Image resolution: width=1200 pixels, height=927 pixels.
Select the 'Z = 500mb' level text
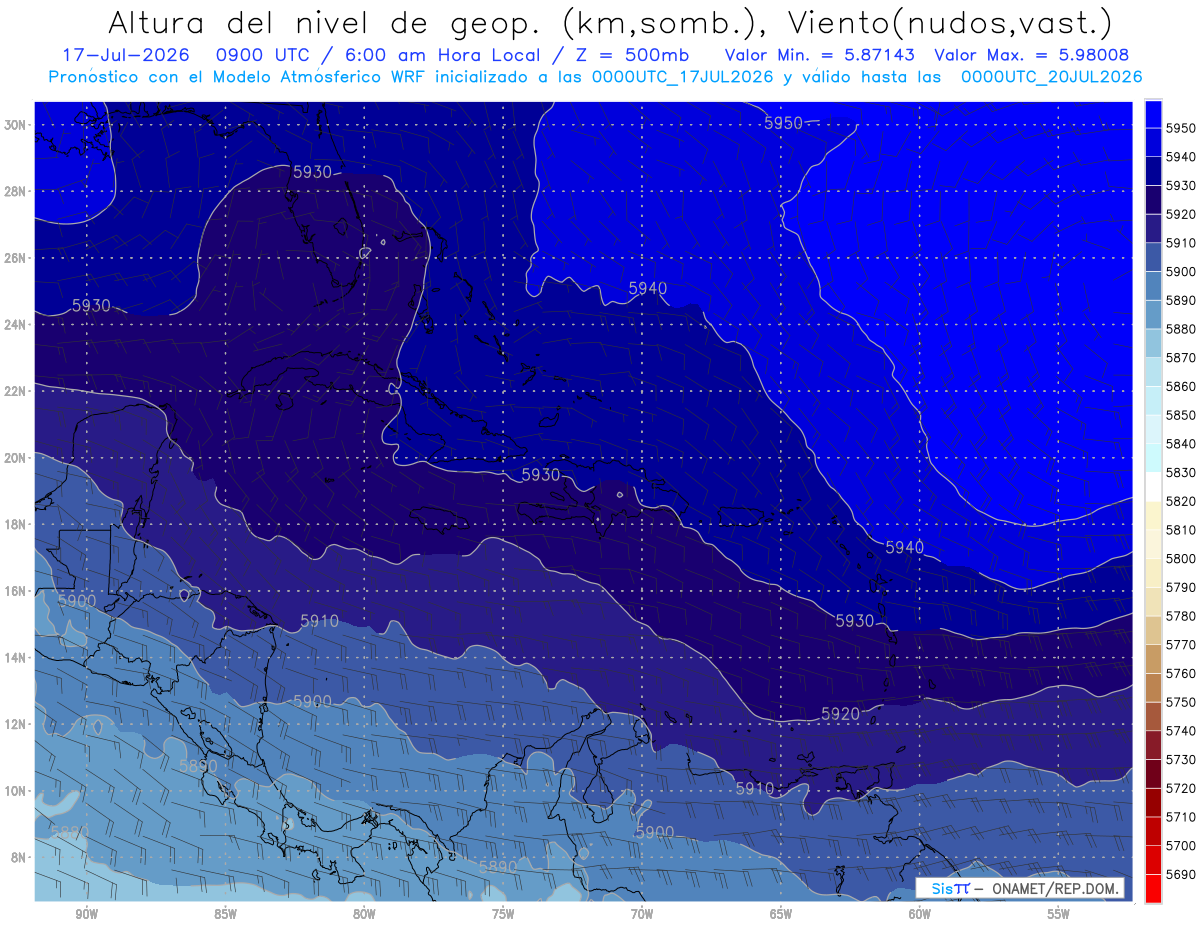click(x=631, y=55)
